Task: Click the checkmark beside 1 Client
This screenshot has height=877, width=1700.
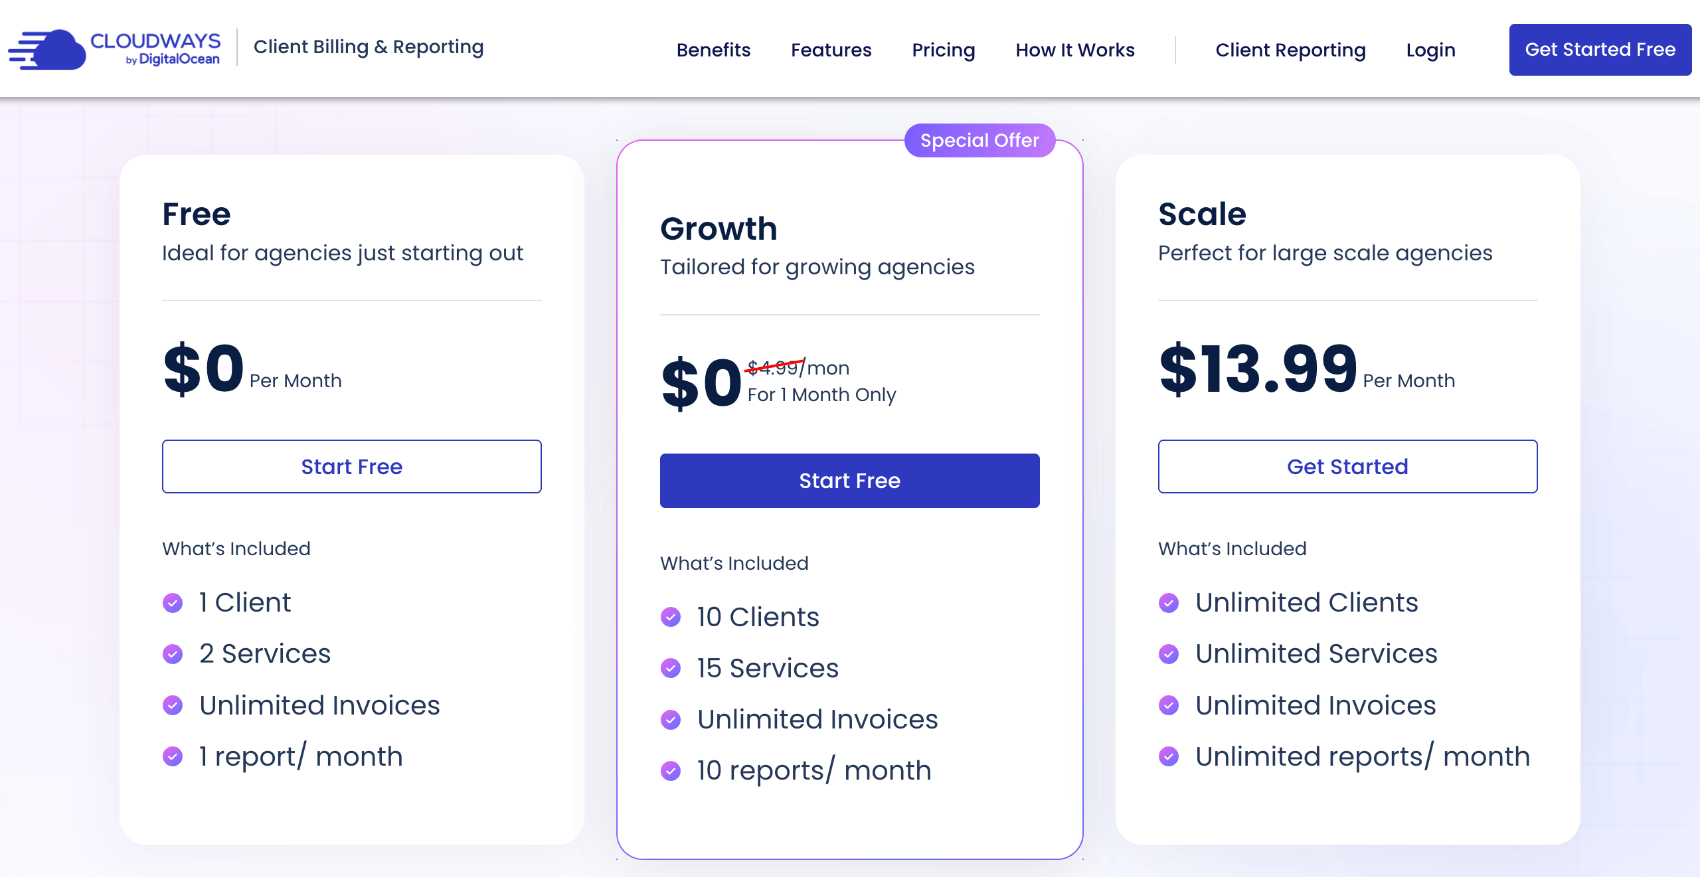Action: [x=172, y=602]
